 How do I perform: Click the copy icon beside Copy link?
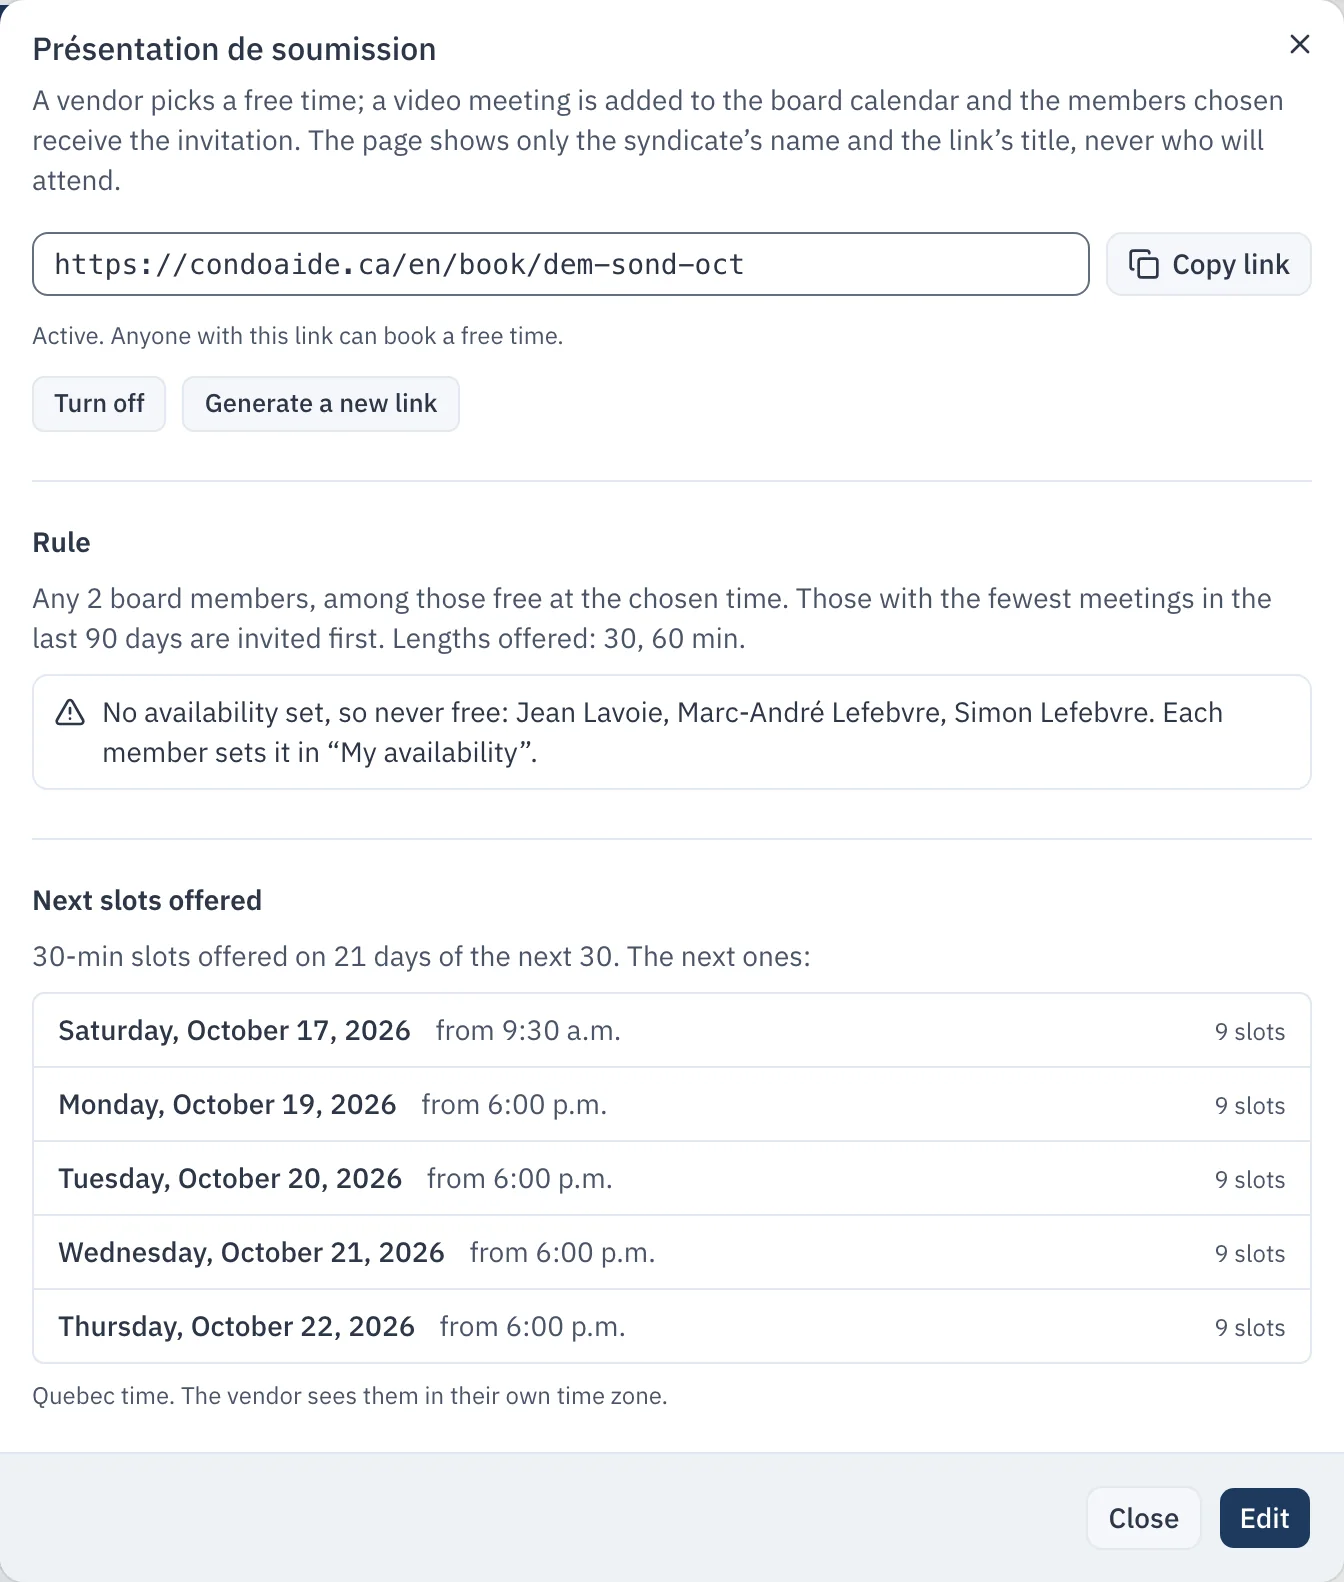click(x=1143, y=264)
